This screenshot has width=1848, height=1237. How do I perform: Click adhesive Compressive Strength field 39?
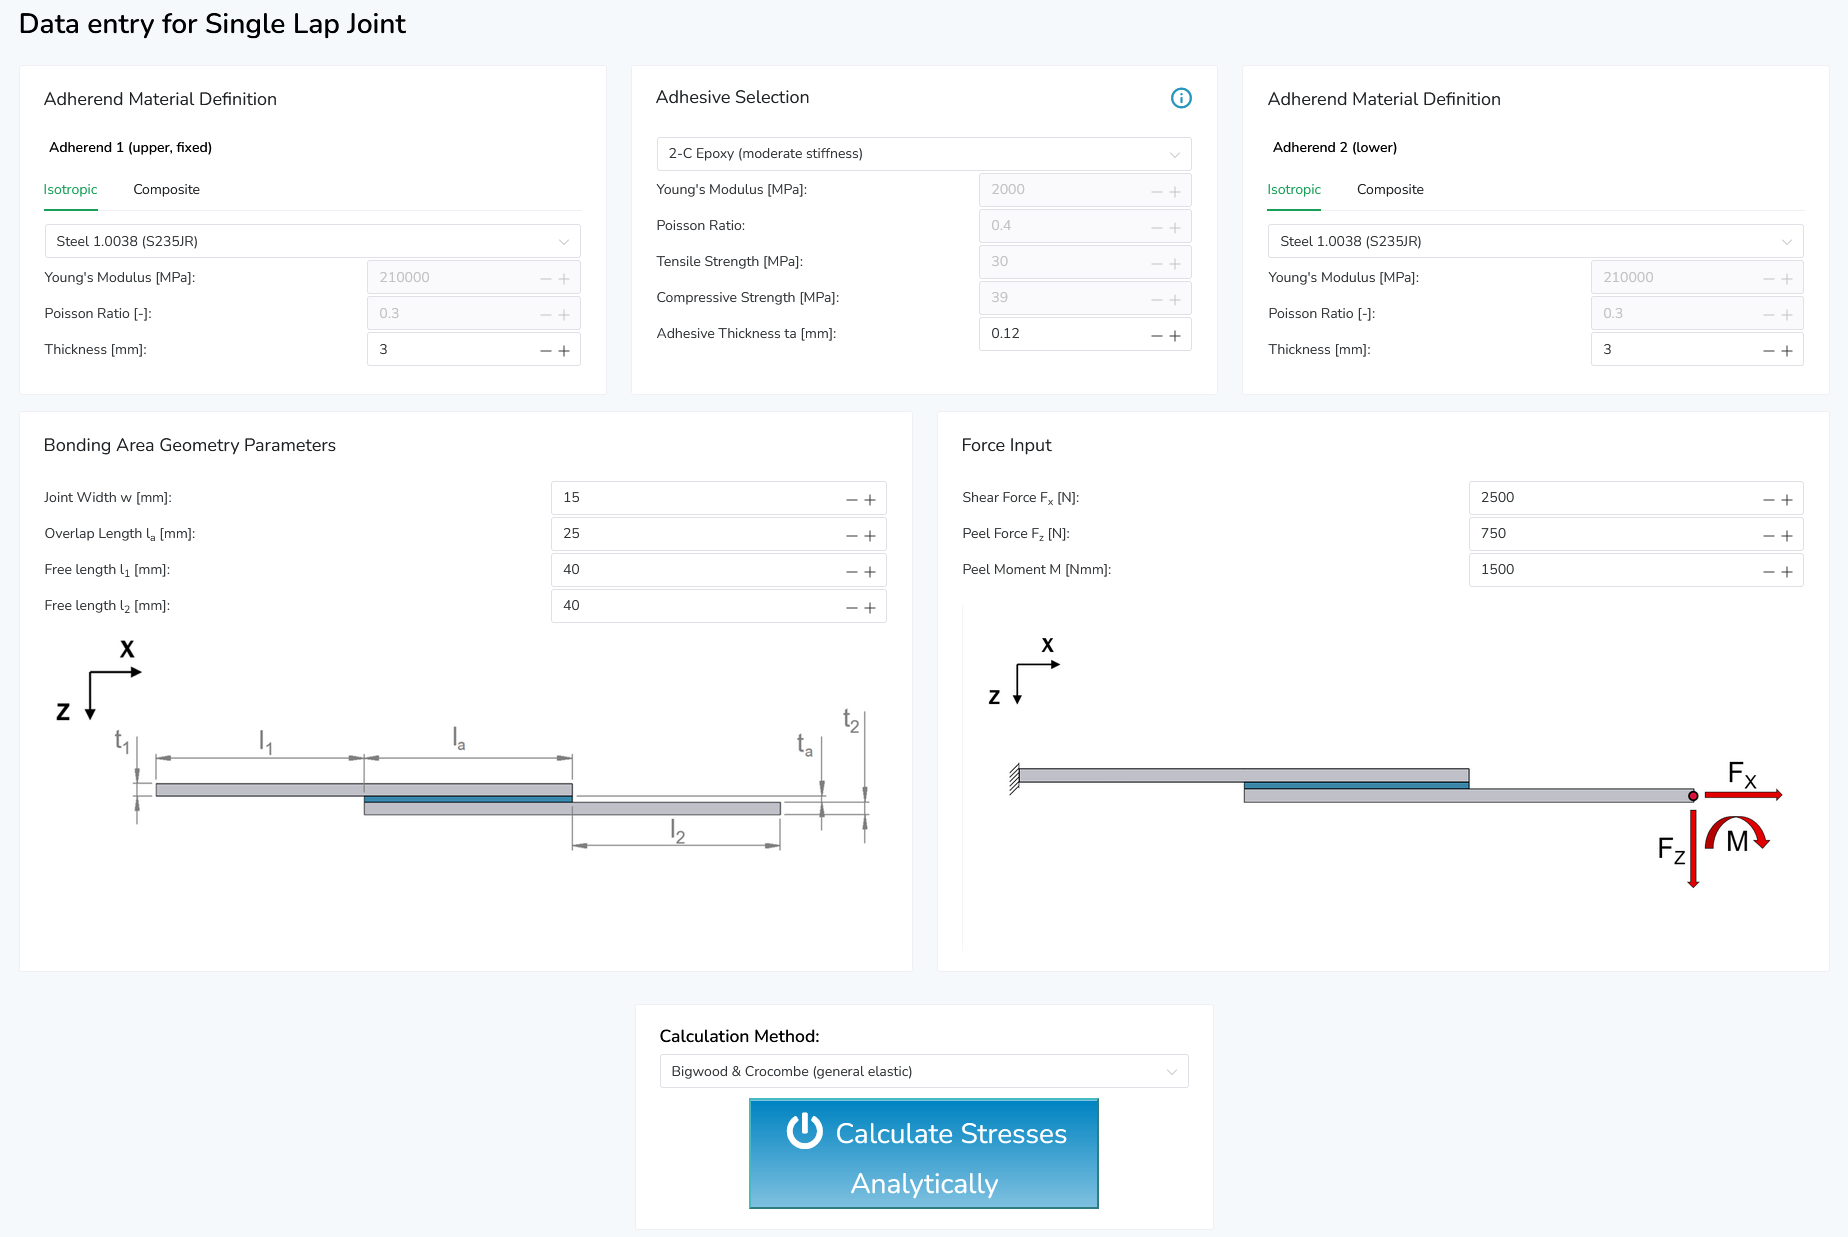1085,298
